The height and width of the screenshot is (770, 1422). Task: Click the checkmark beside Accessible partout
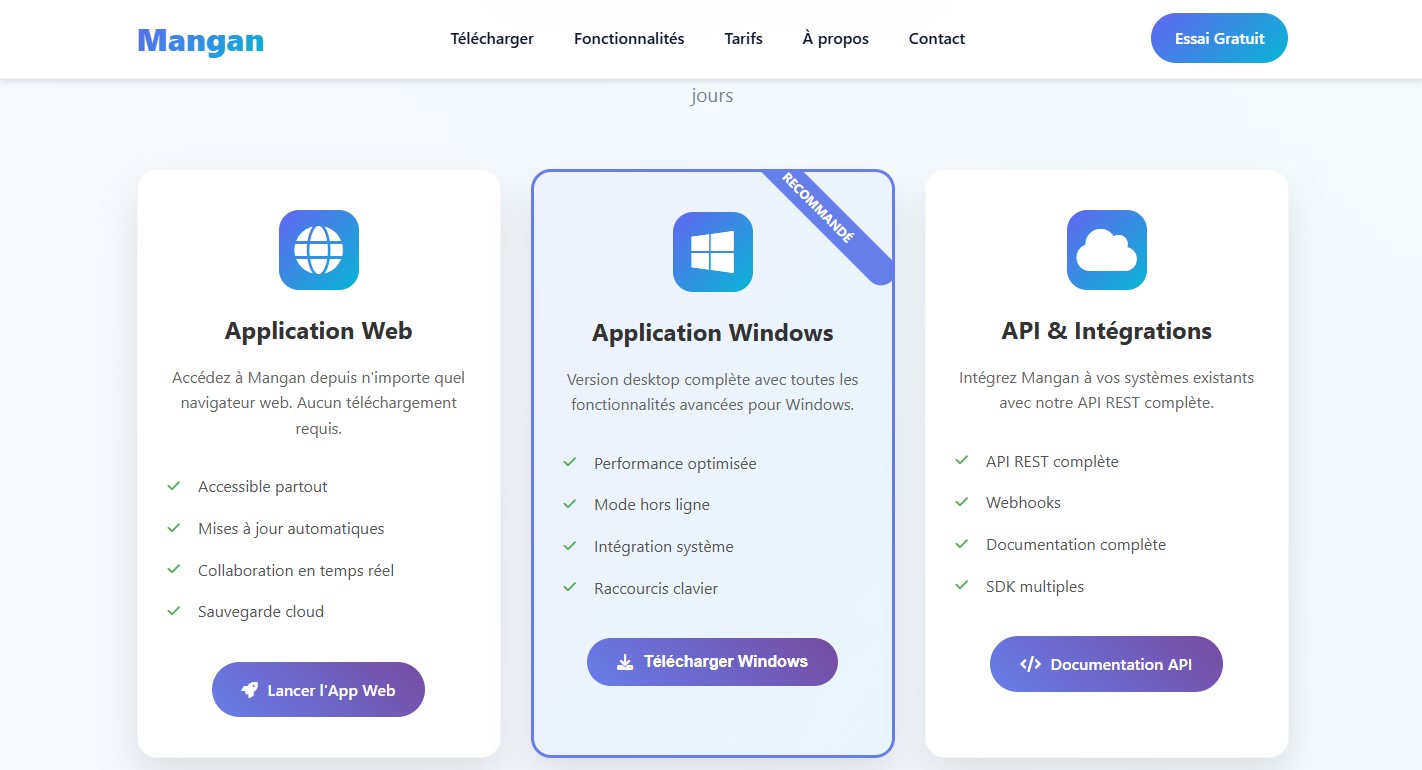[x=174, y=486]
